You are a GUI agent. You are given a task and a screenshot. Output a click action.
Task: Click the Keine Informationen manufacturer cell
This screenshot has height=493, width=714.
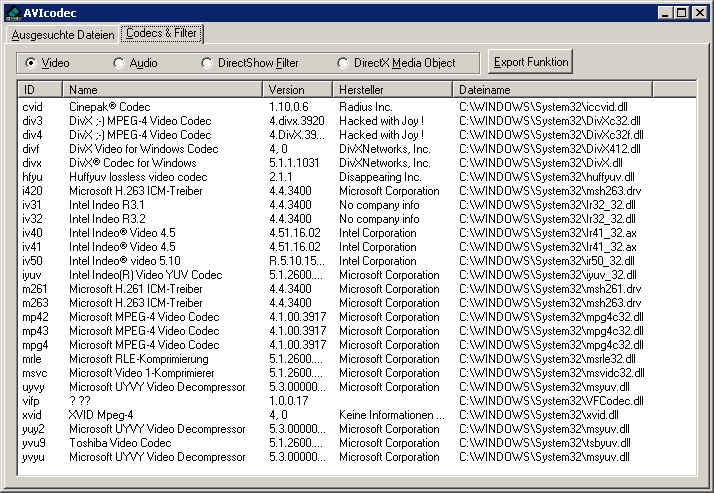392,415
